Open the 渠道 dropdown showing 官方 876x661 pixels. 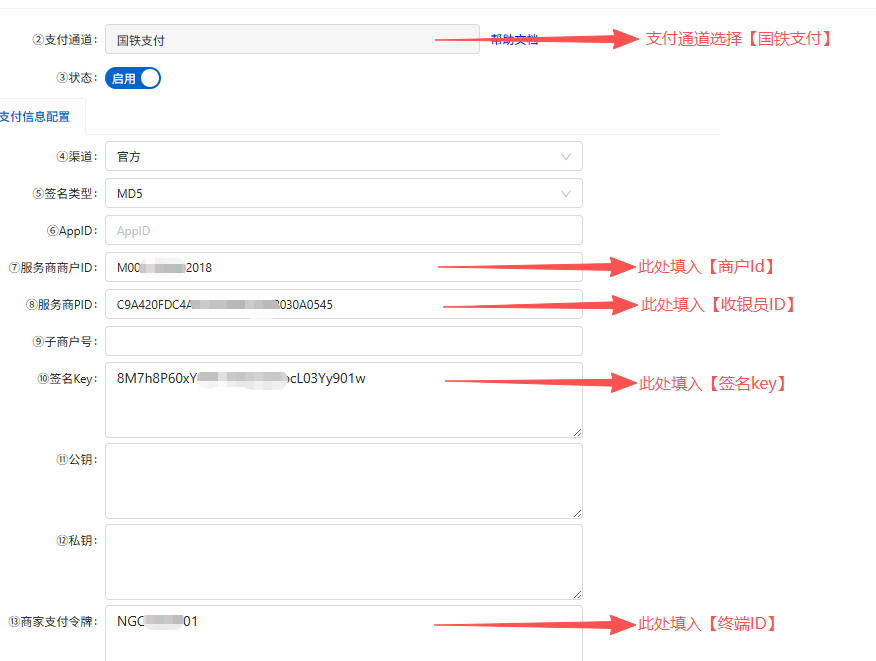[x=343, y=156]
